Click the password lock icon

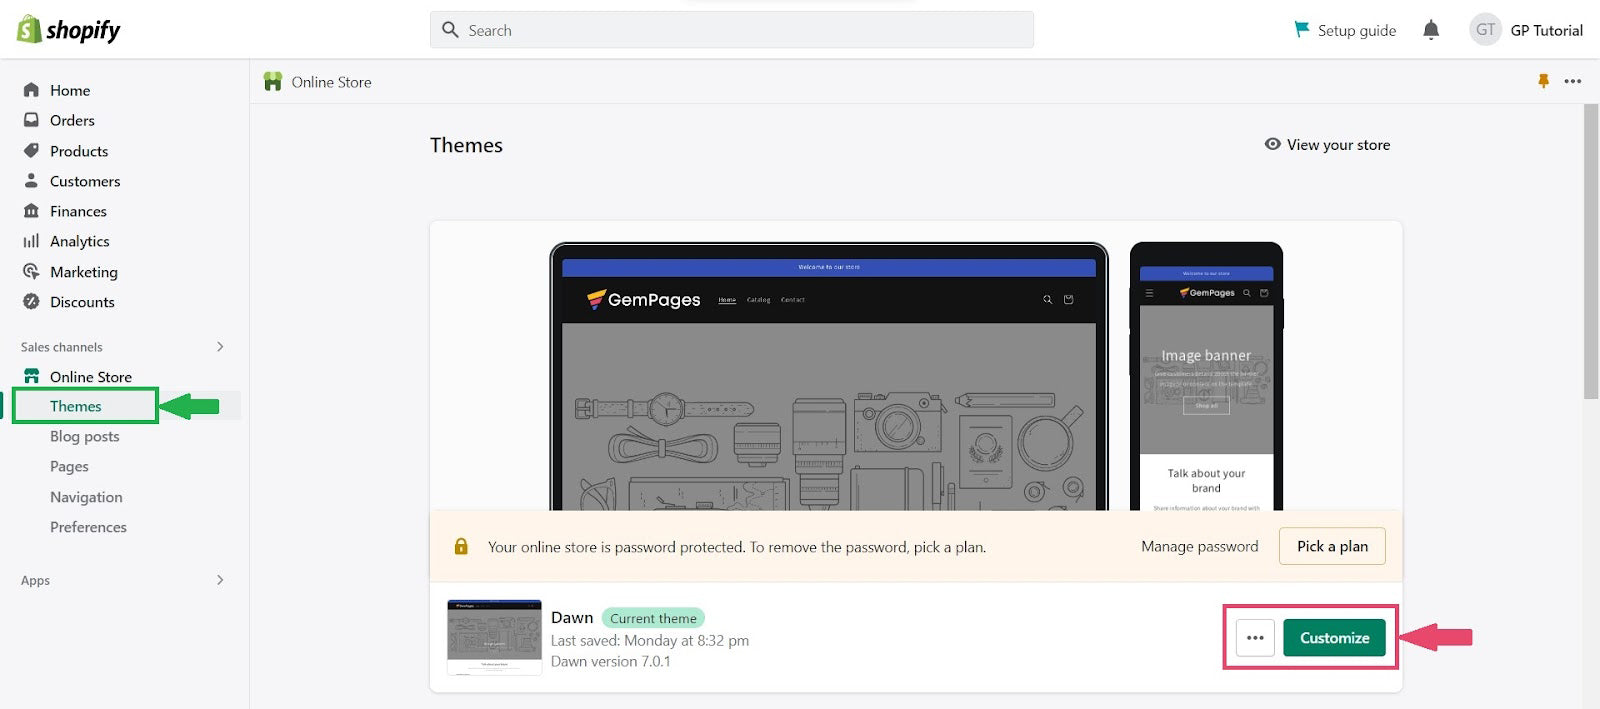461,546
